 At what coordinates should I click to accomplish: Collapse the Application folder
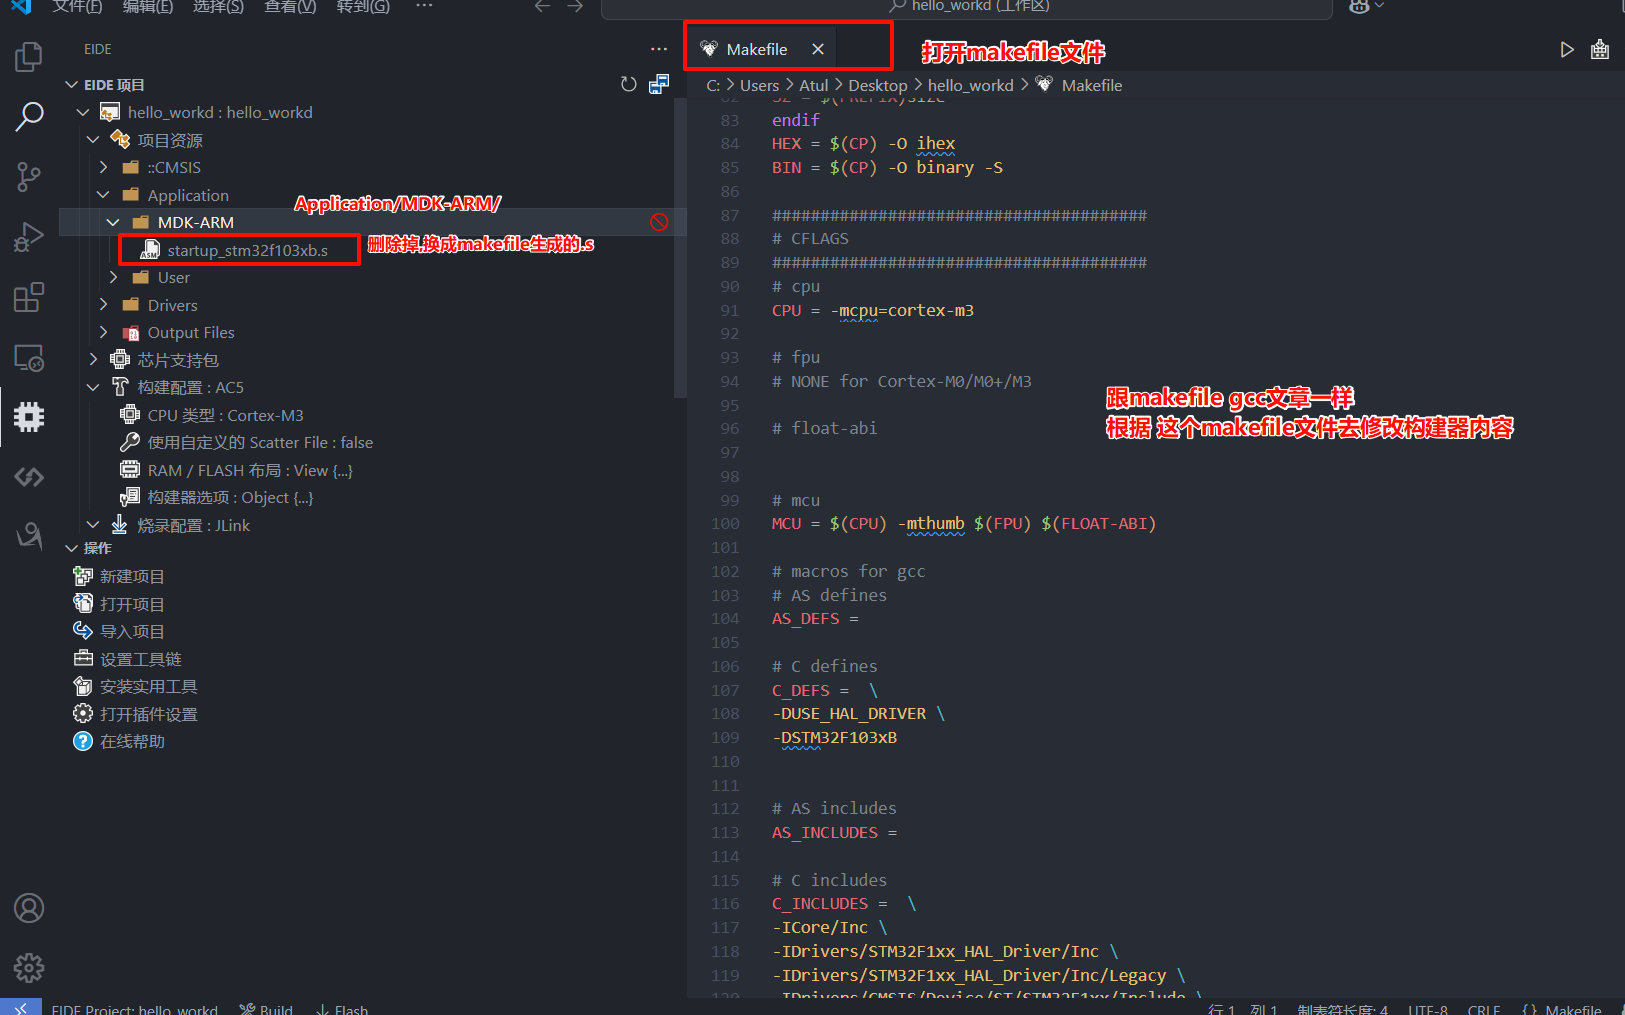point(103,195)
